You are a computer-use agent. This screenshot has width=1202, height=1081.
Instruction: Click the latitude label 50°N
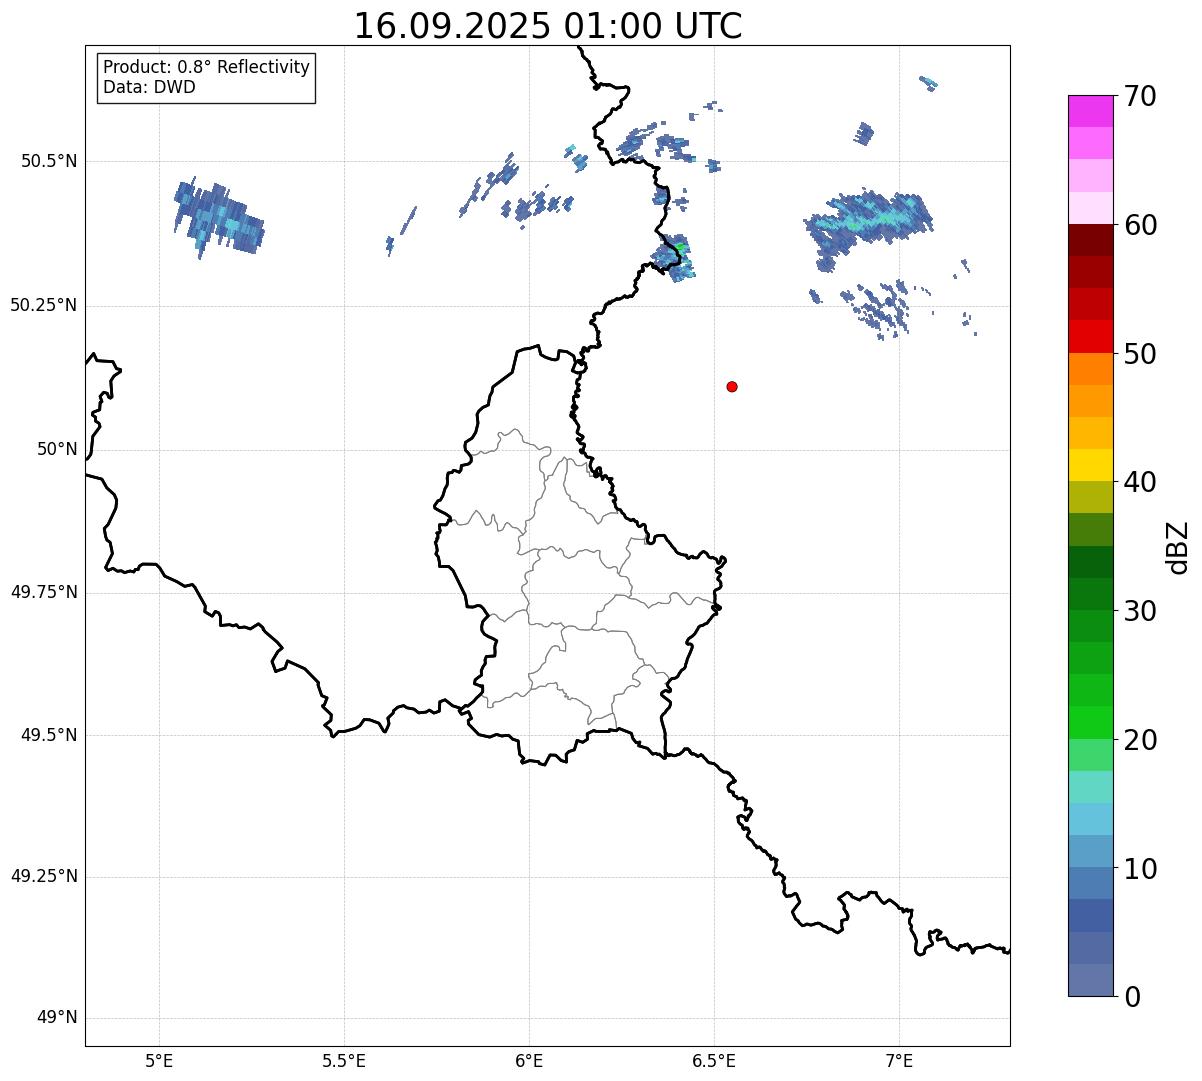[x=57, y=449]
